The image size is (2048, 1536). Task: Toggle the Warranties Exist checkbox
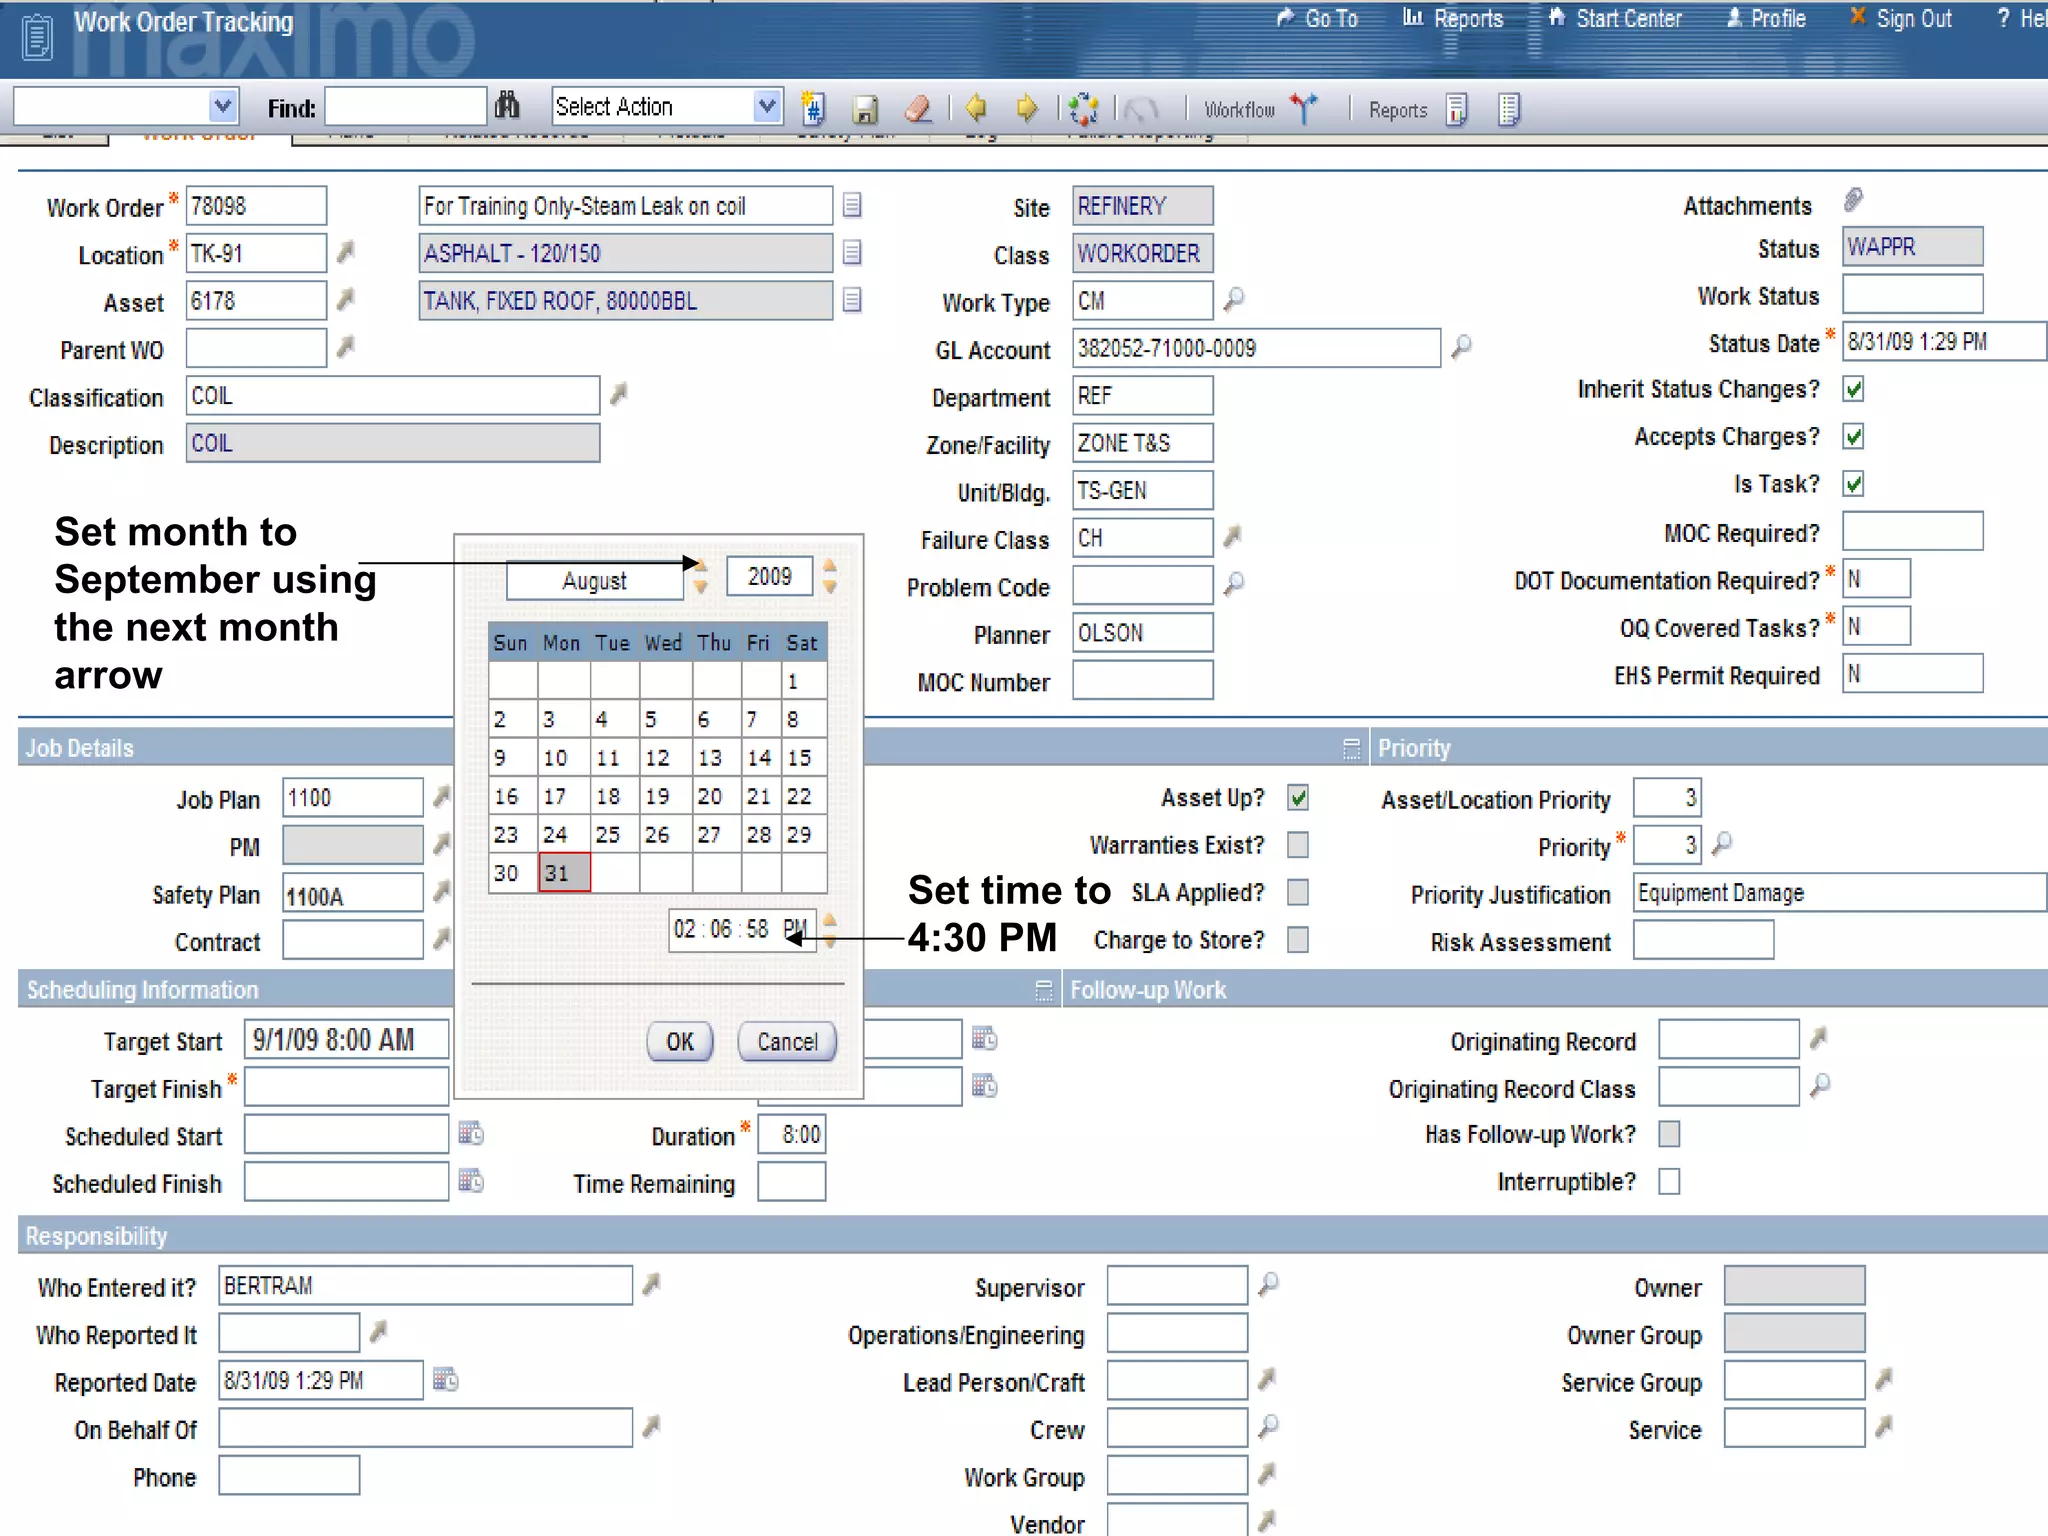pos(1298,846)
